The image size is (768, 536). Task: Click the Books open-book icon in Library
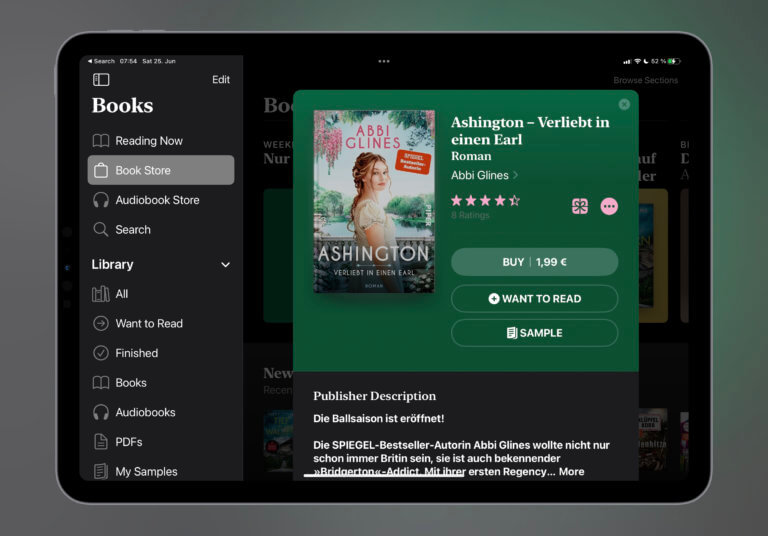coord(101,383)
